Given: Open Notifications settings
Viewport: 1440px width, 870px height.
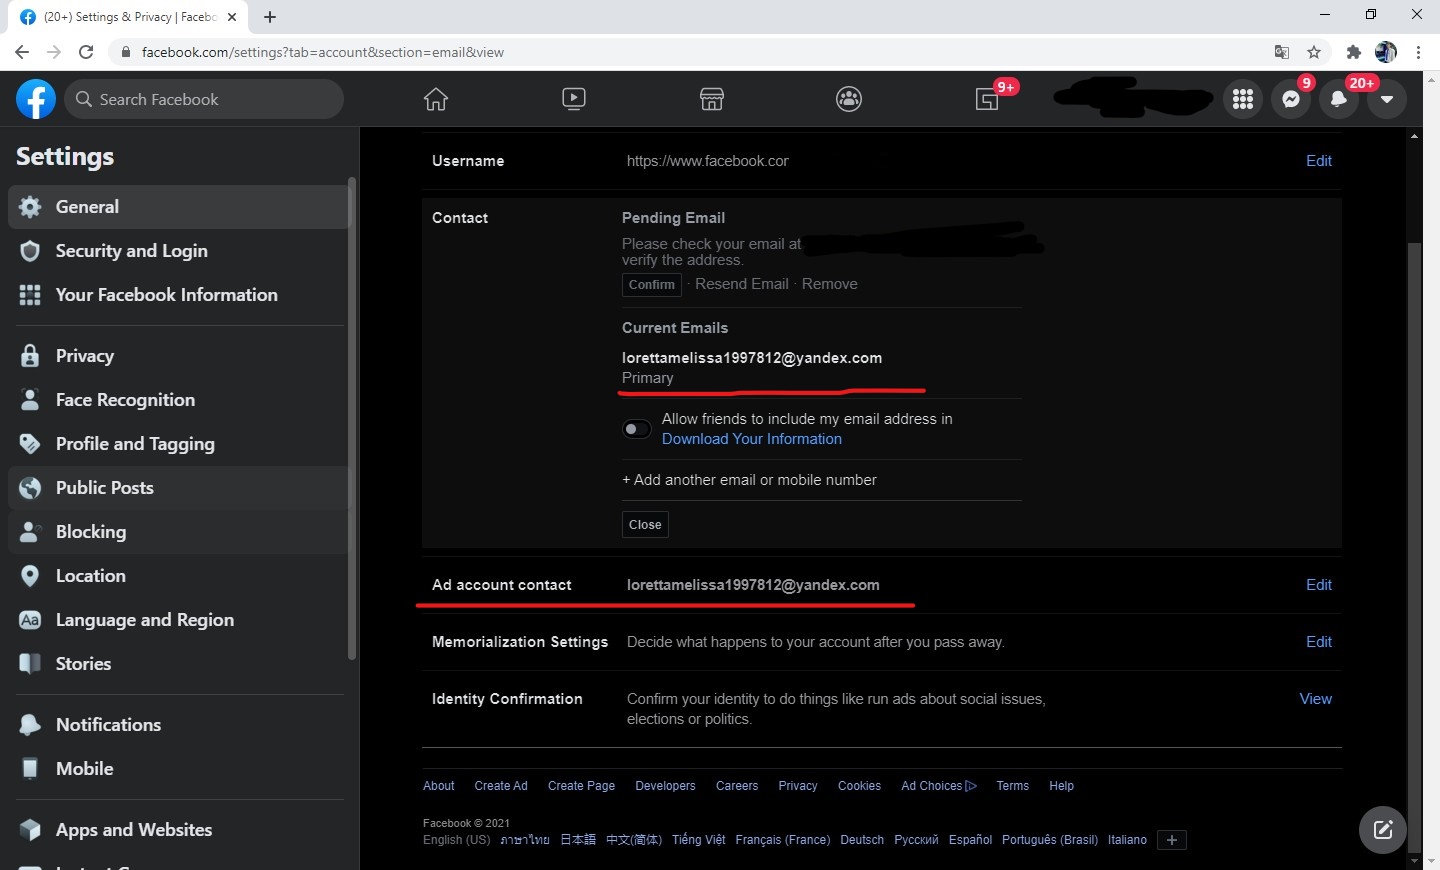Looking at the screenshot, I should [178, 725].
